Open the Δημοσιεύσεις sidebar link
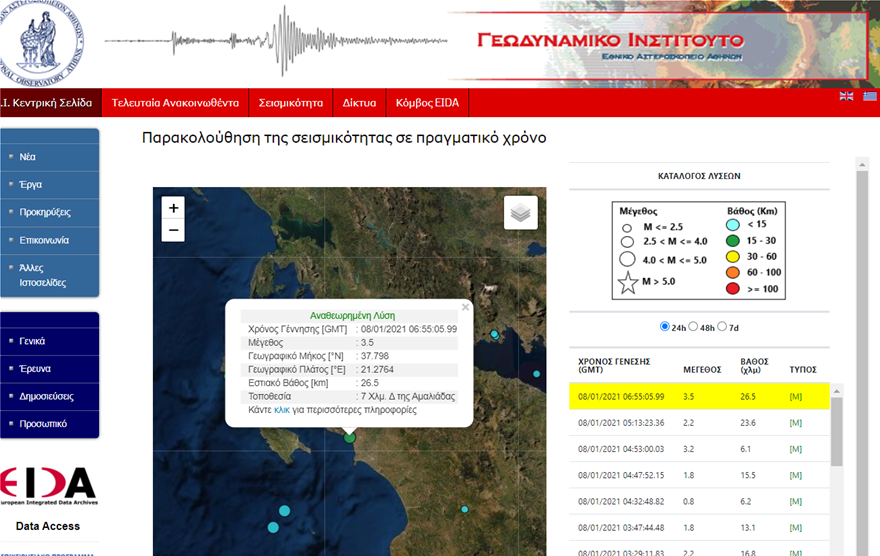 [46, 396]
